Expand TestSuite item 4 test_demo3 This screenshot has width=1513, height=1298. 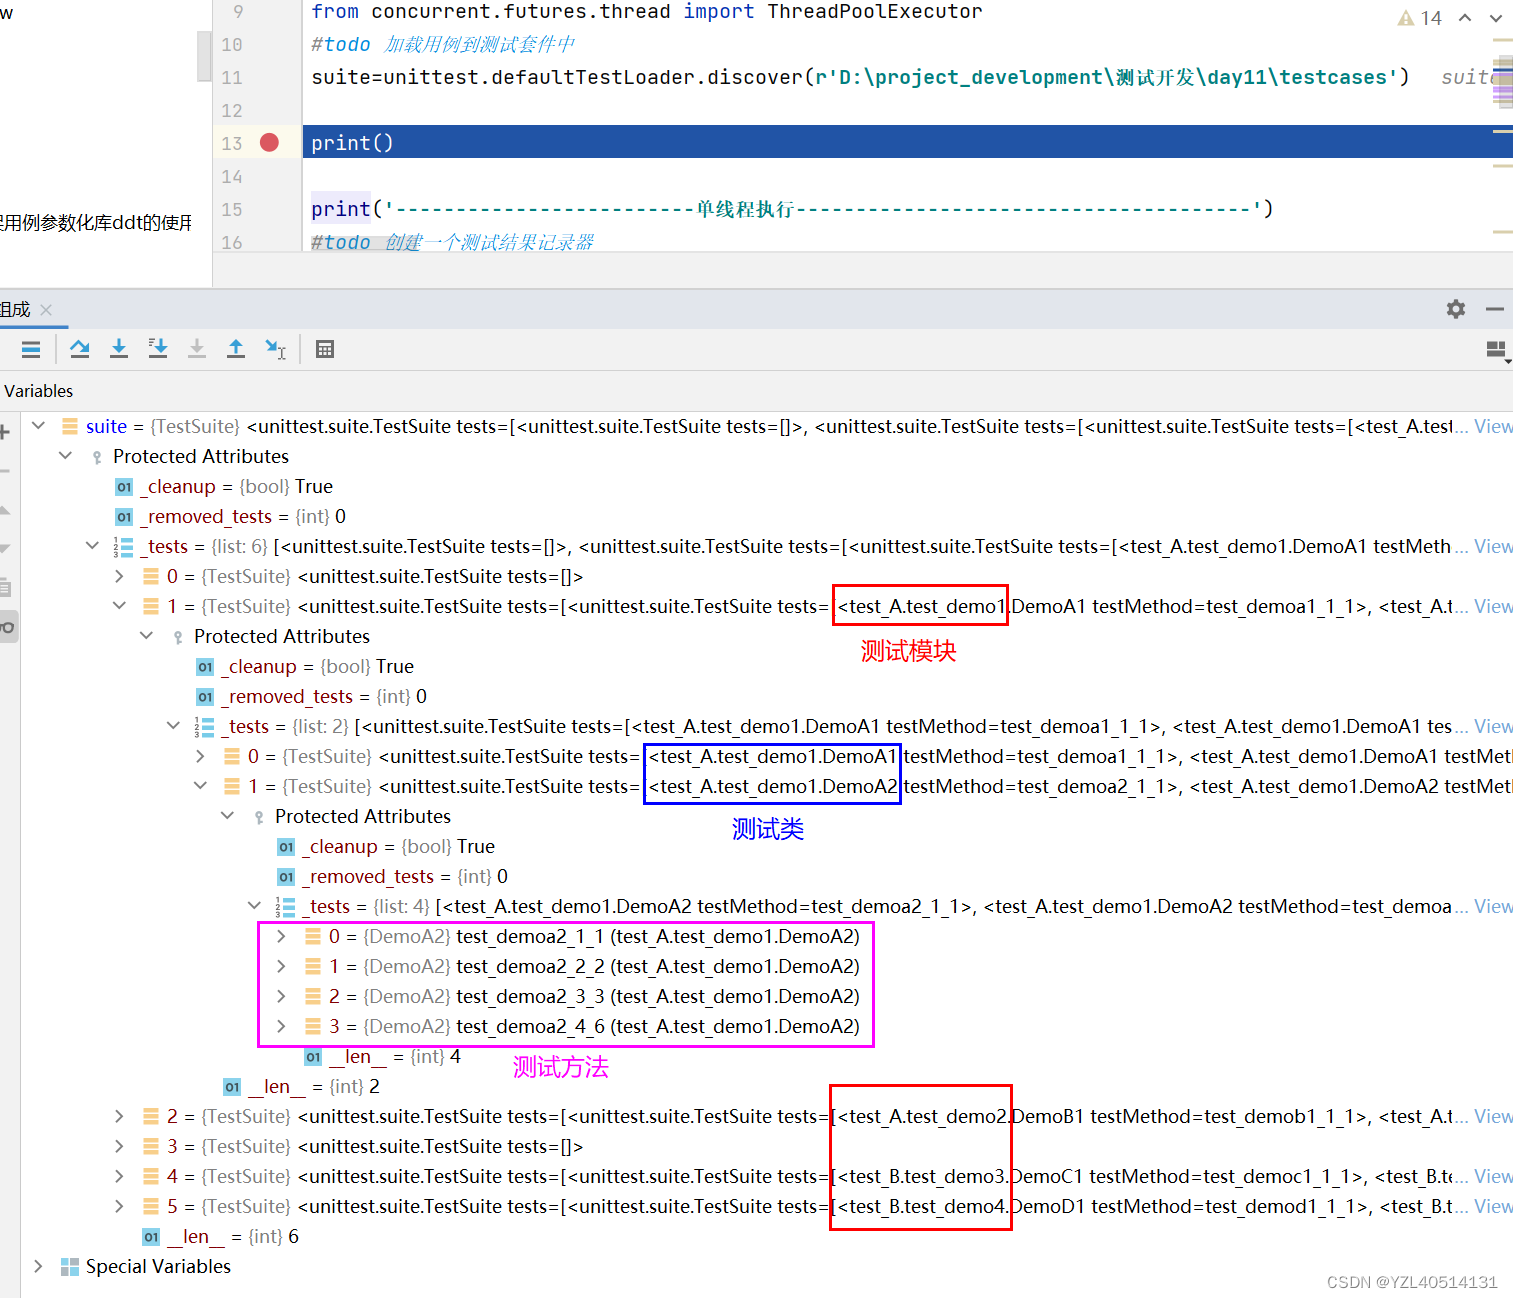tap(119, 1176)
